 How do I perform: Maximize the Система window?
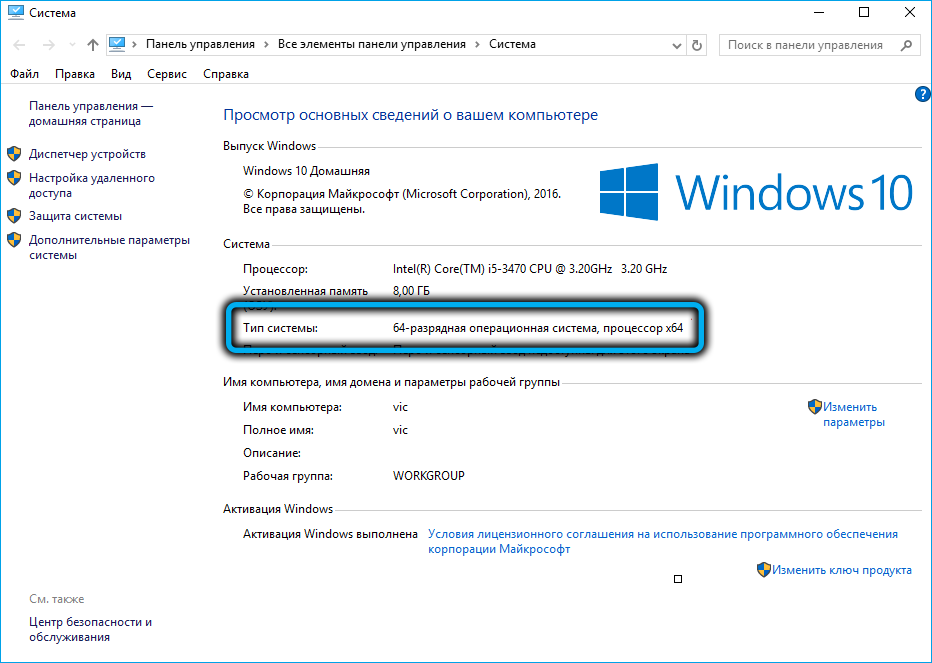pyautogui.click(x=864, y=12)
